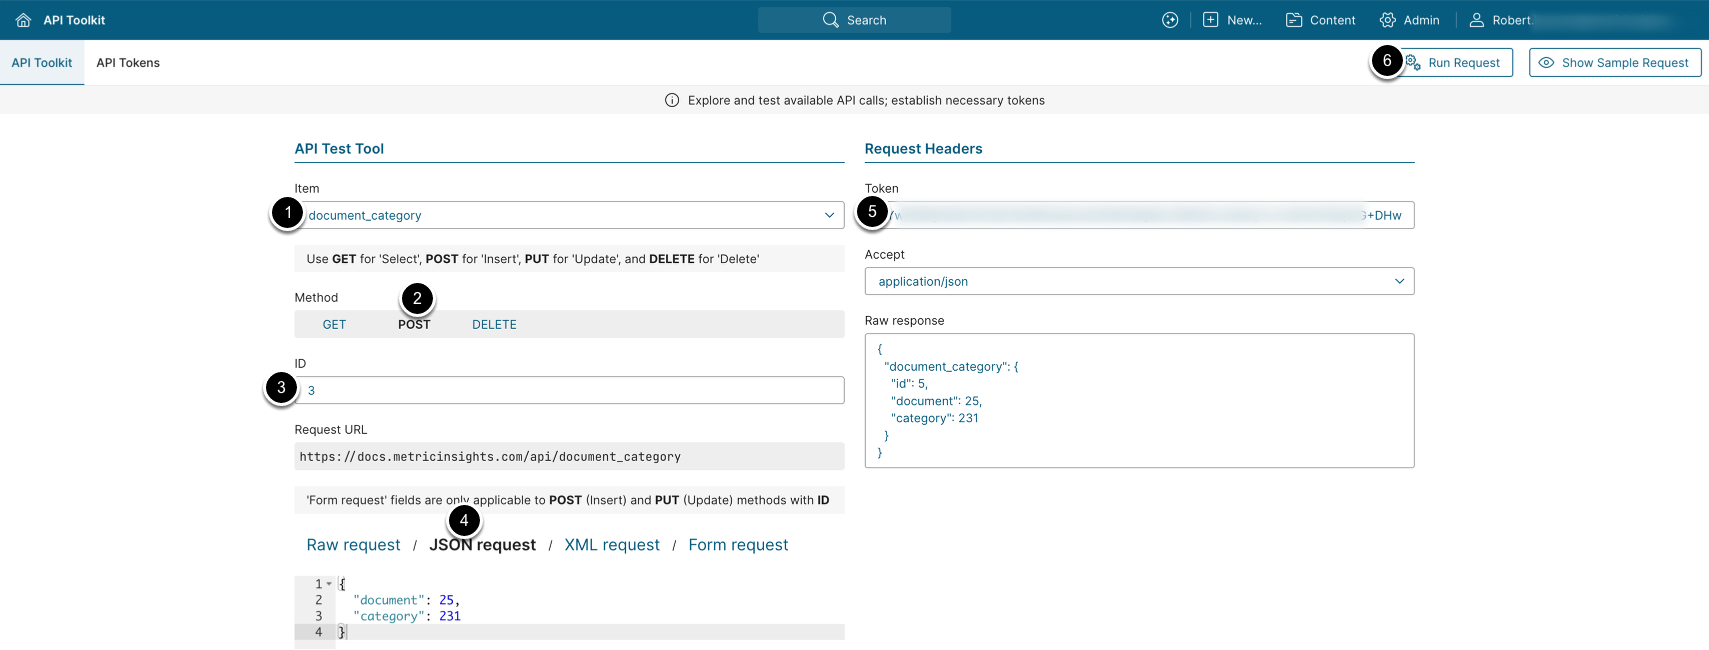Click into the ID input field
The image size is (1709, 650).
pos(570,391)
